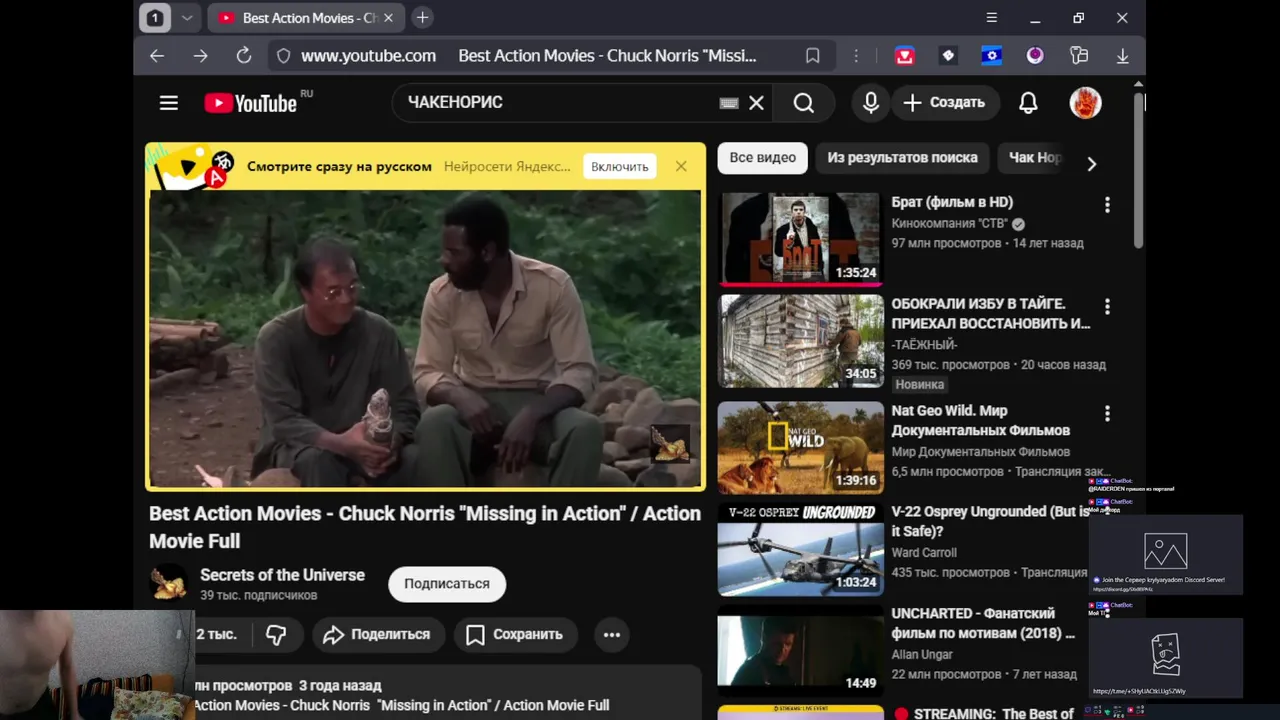Open options for ОБОКРАЛИ ИЗБУ В ТАЙГЕ video
1280x720 pixels.
point(1107,306)
